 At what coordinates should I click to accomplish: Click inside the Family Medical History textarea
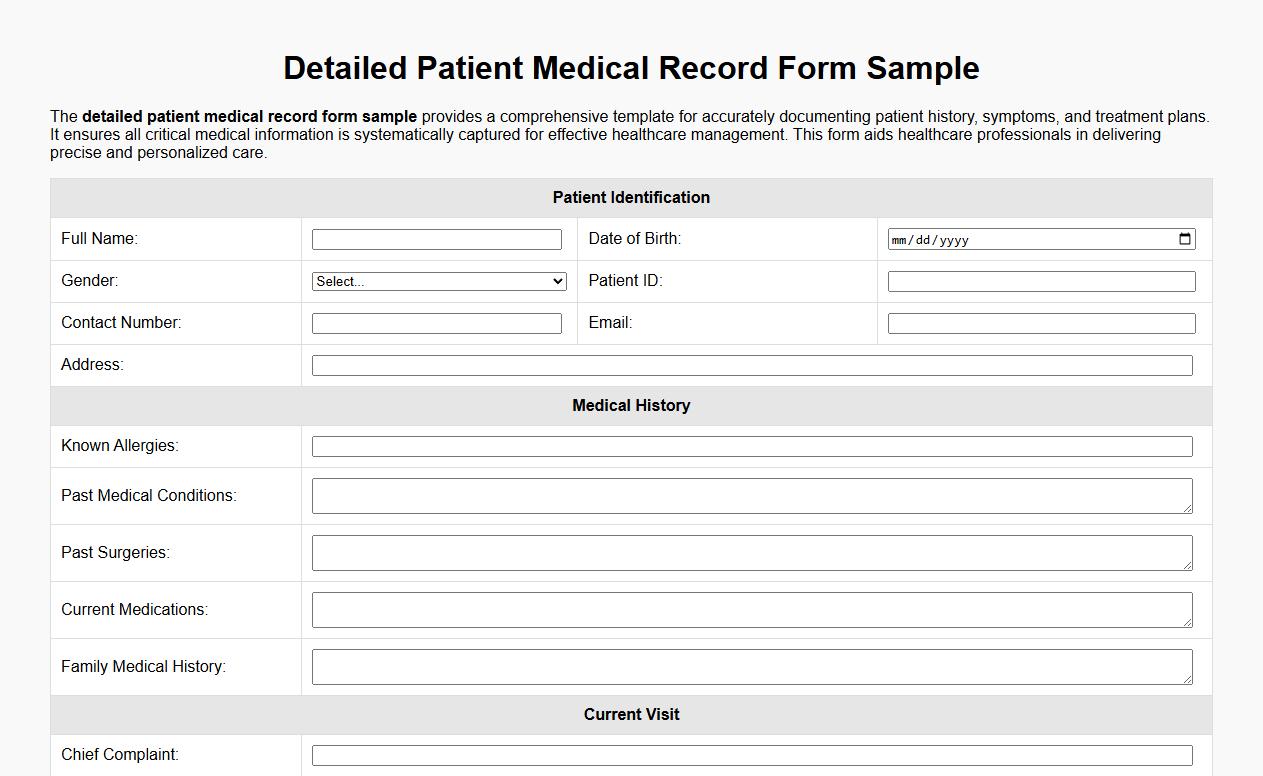point(752,666)
